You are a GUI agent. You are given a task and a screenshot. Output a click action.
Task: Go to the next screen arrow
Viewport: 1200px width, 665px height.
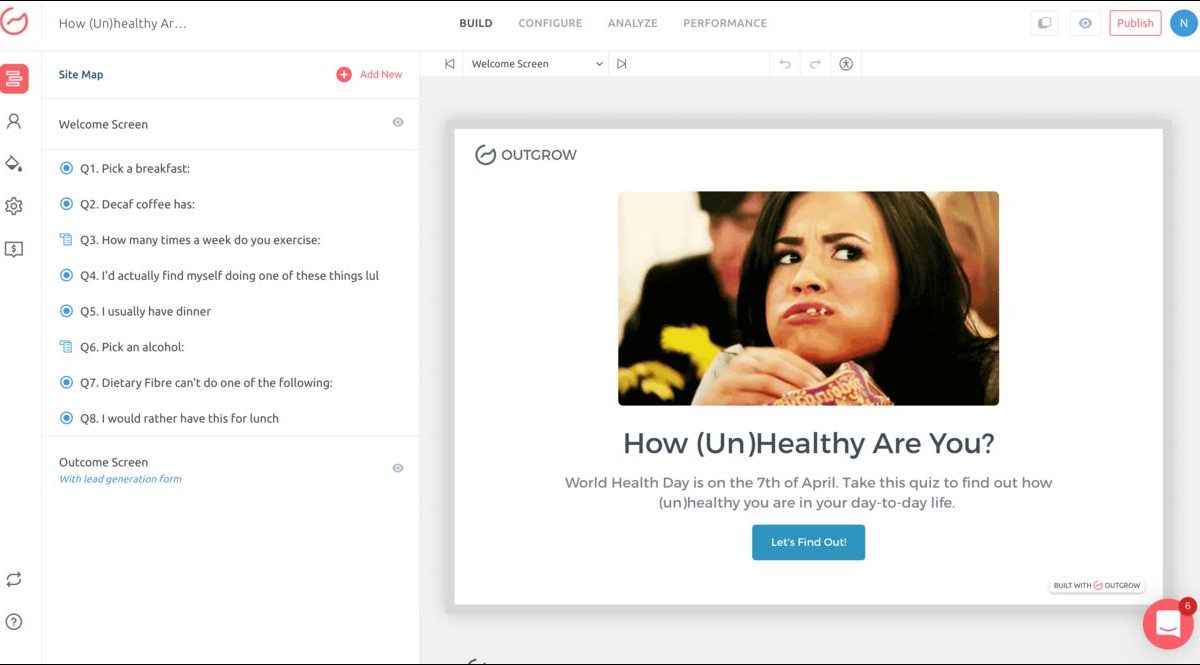[x=622, y=64]
